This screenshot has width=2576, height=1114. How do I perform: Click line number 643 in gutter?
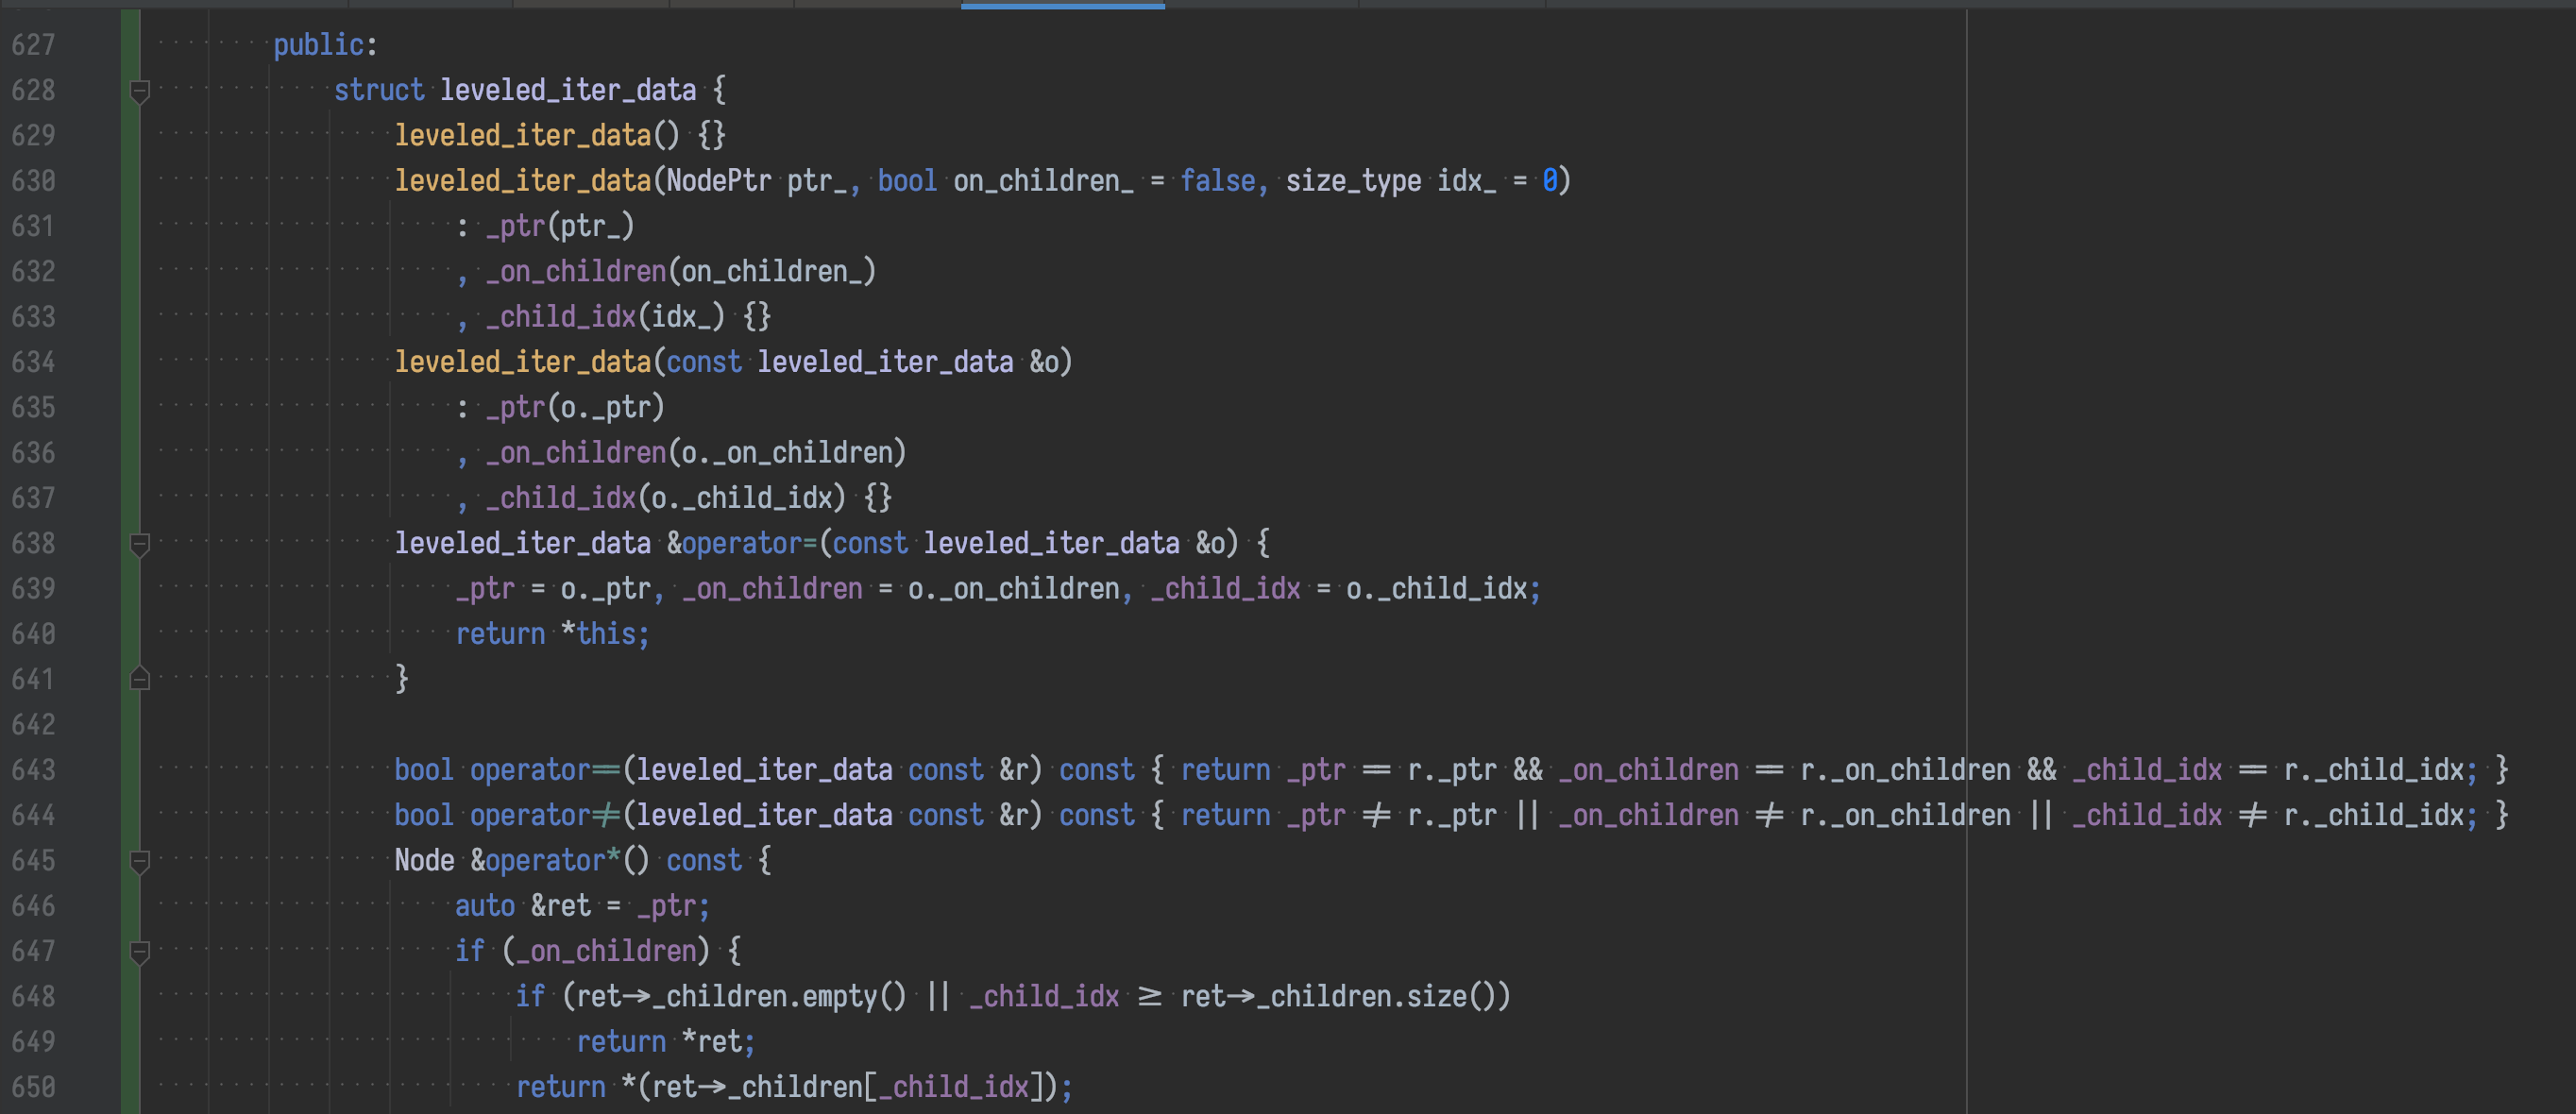33,770
